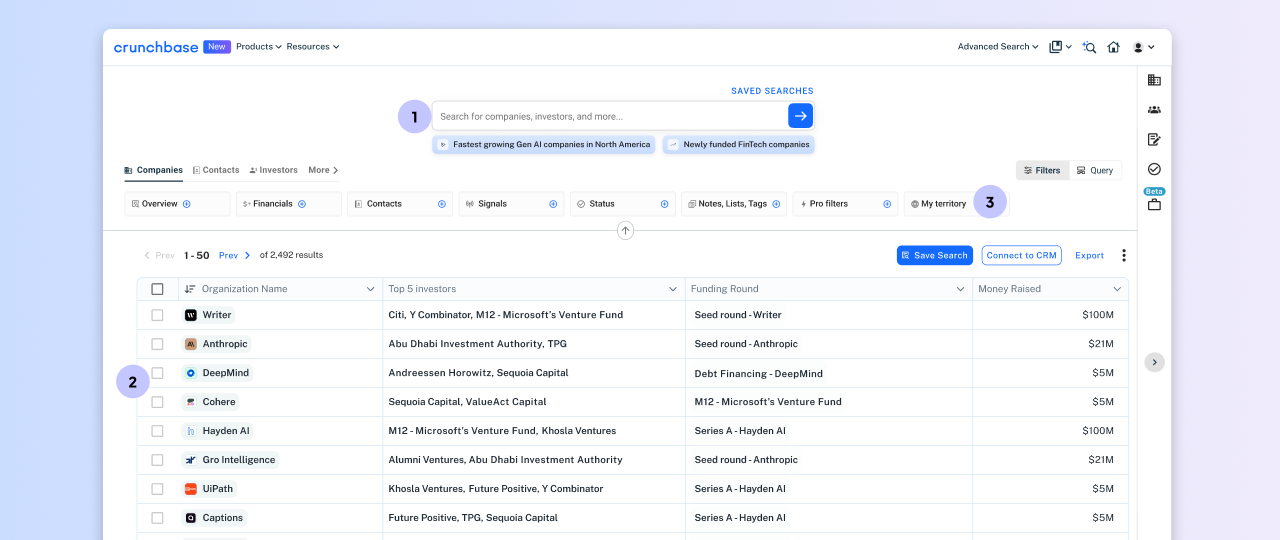
Task: Click the Anthropic company logo
Action: (x=191, y=344)
